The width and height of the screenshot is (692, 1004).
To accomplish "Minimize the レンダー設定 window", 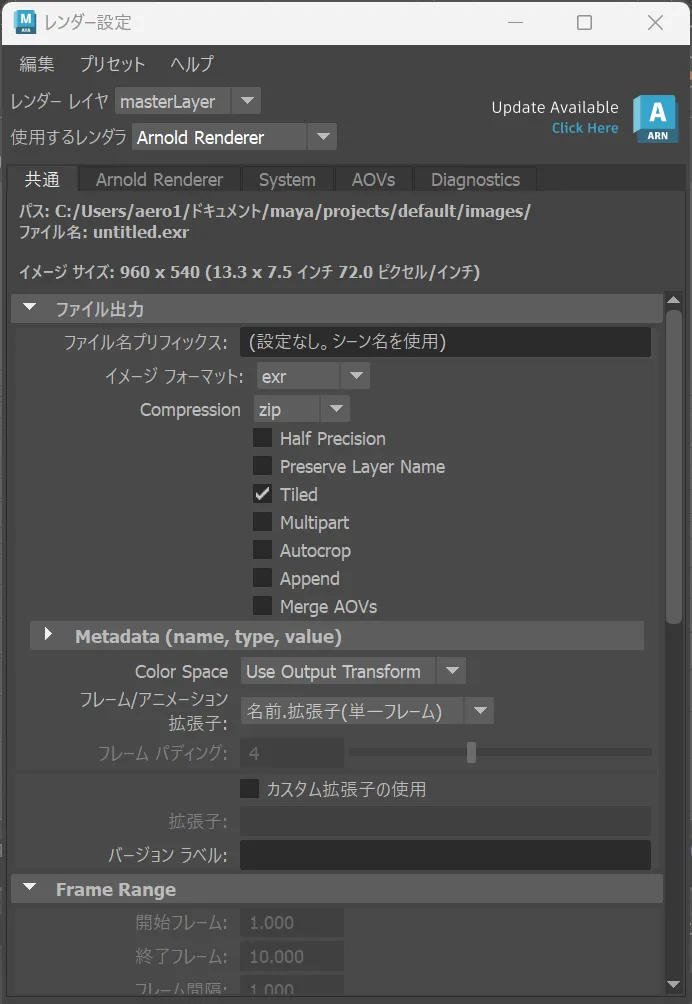I will (x=515, y=22).
